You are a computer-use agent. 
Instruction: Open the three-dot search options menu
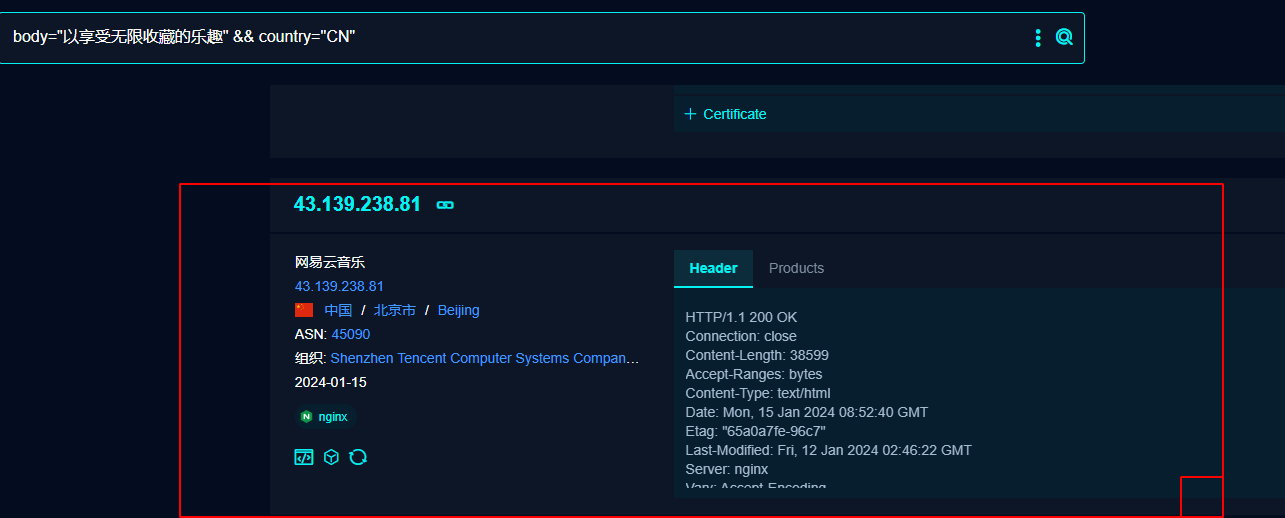1038,37
